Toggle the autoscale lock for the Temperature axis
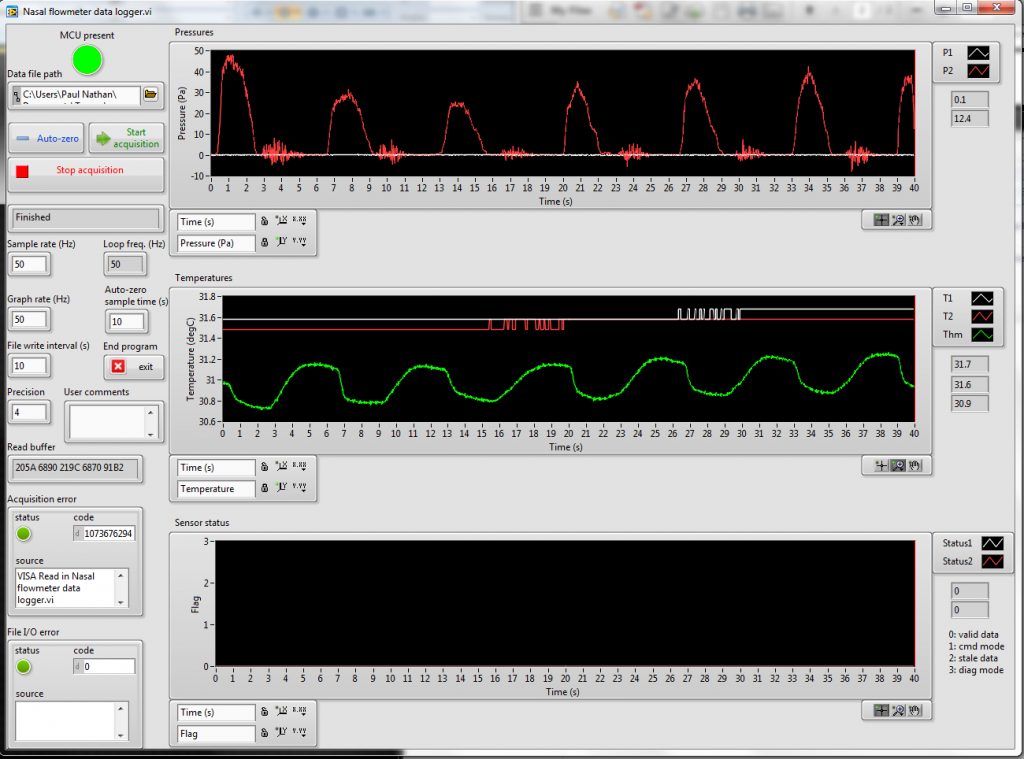The height and width of the screenshot is (759, 1024). point(264,487)
